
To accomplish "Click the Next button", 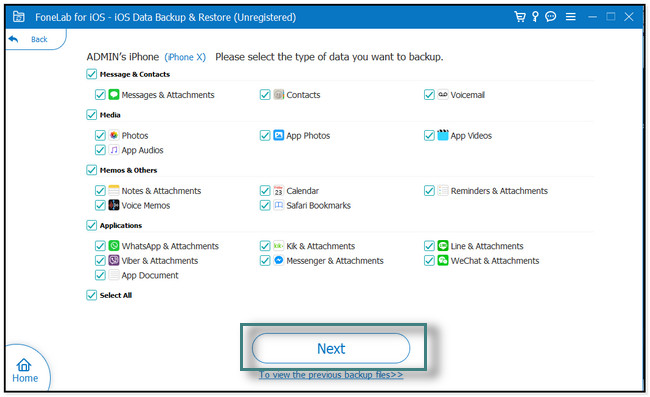I will click(331, 349).
